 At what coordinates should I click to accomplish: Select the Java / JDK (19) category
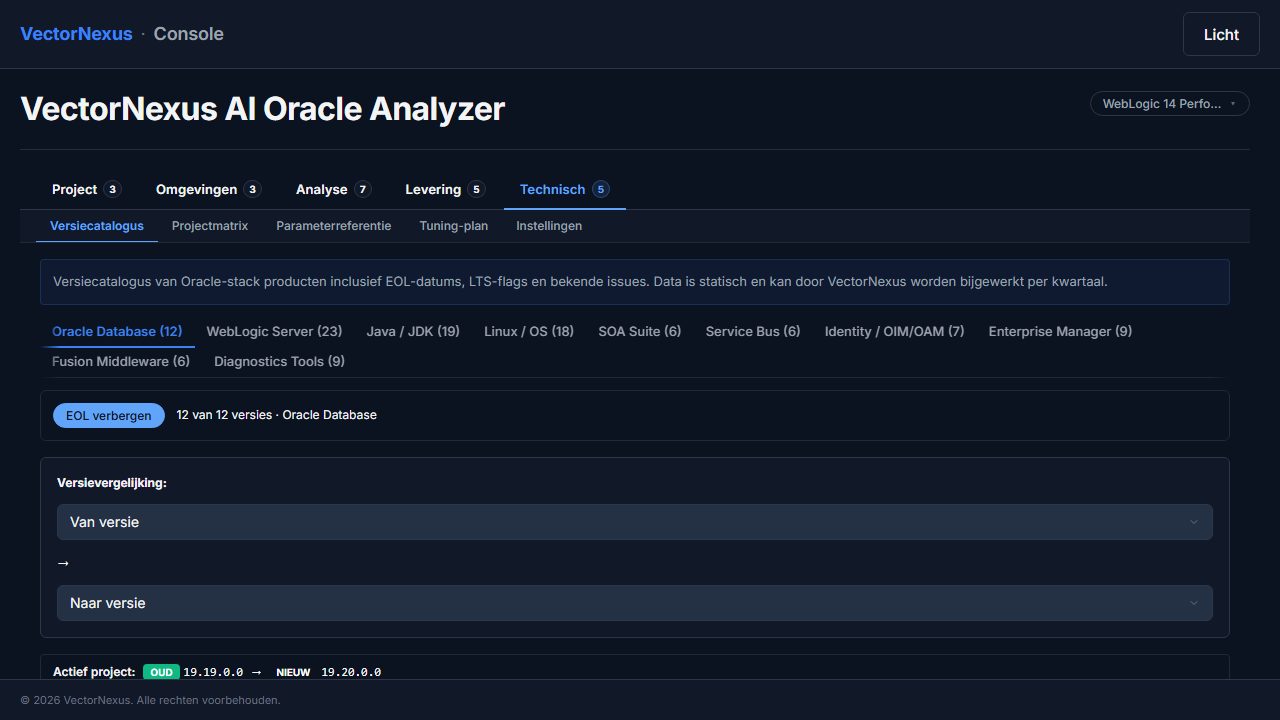(x=413, y=331)
